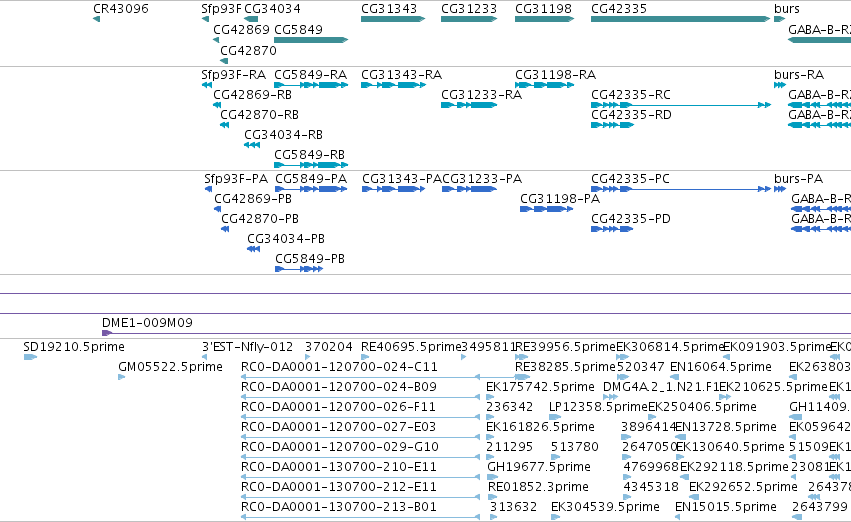Click the CG42335-PD protein label

631,219
